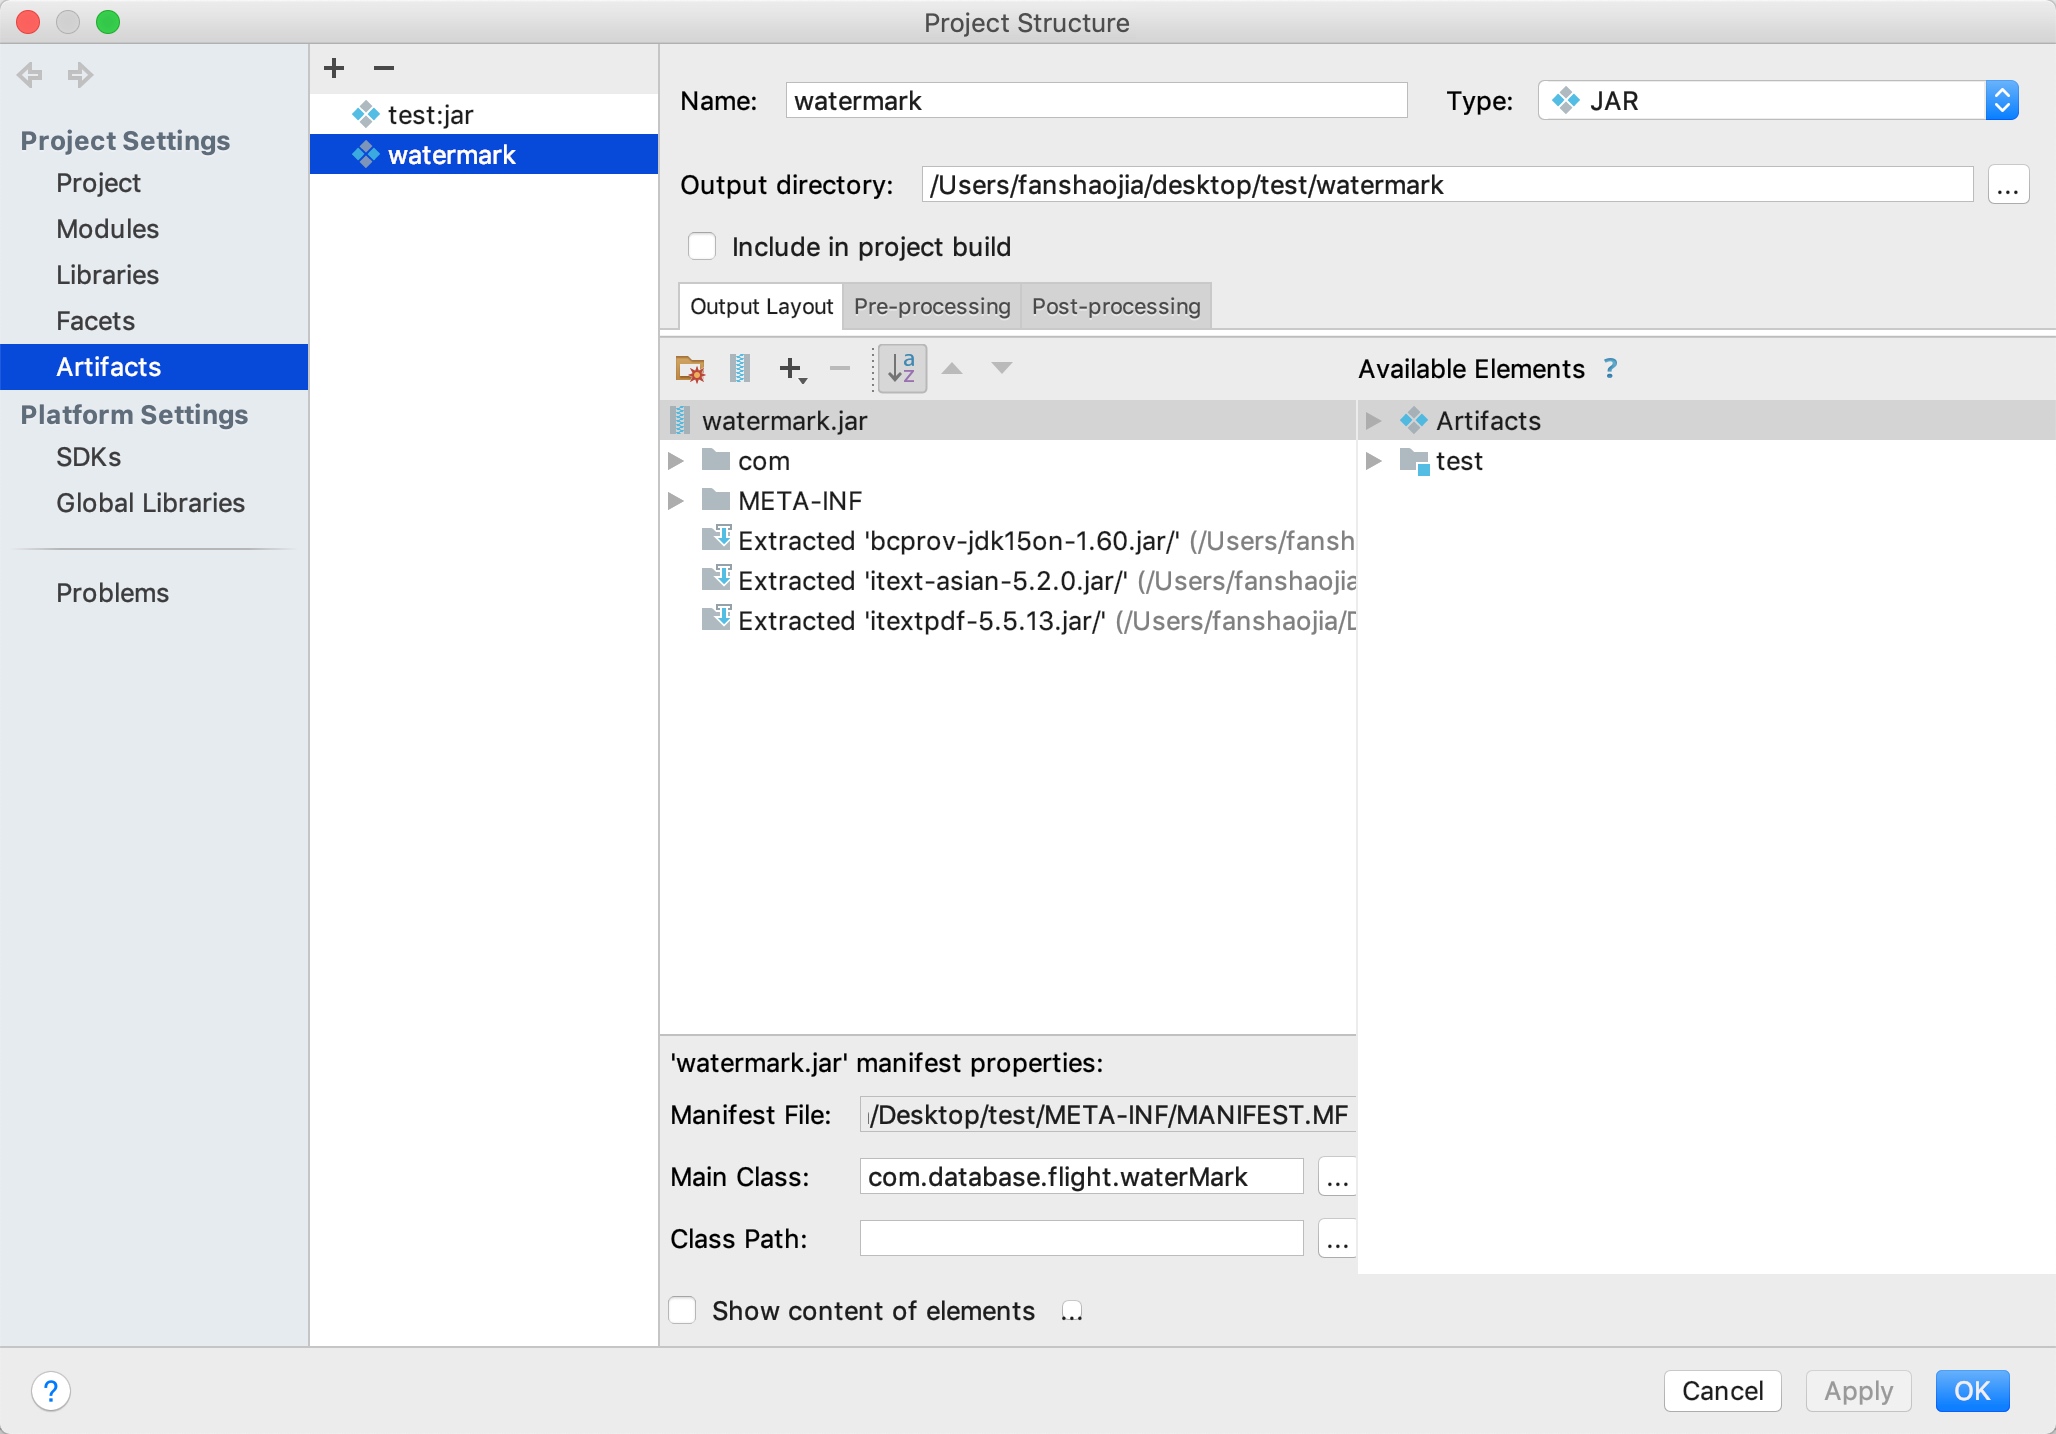Add new artifact with plus icon
Screen dimensions: 2056x1434
click(334, 68)
